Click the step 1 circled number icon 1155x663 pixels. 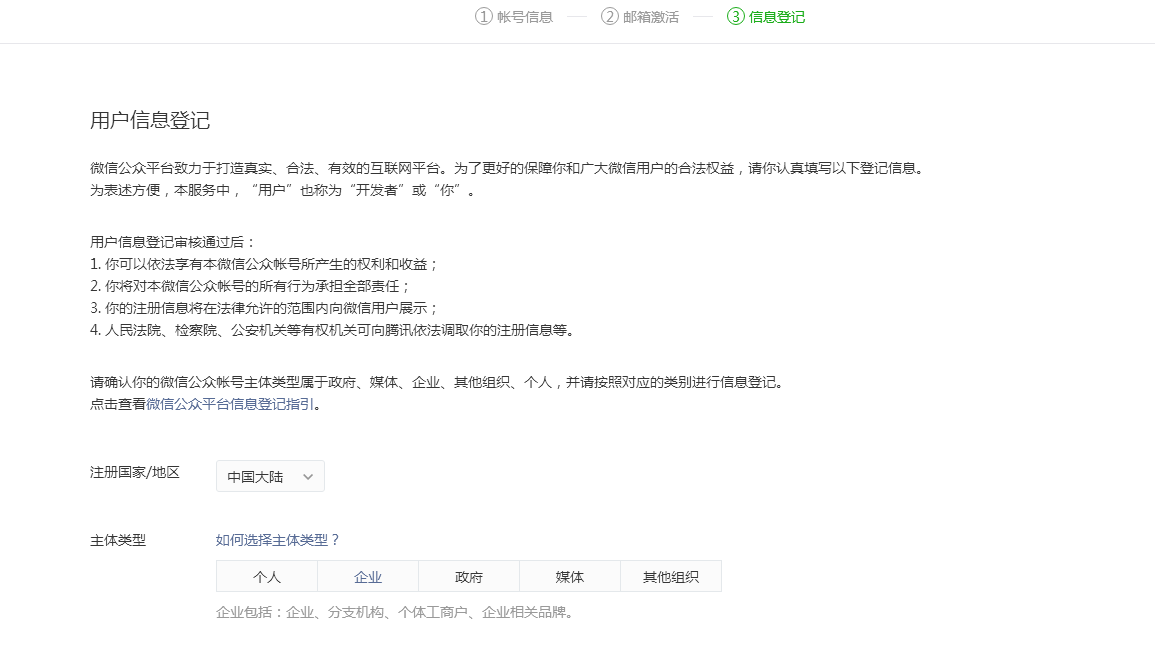[484, 16]
